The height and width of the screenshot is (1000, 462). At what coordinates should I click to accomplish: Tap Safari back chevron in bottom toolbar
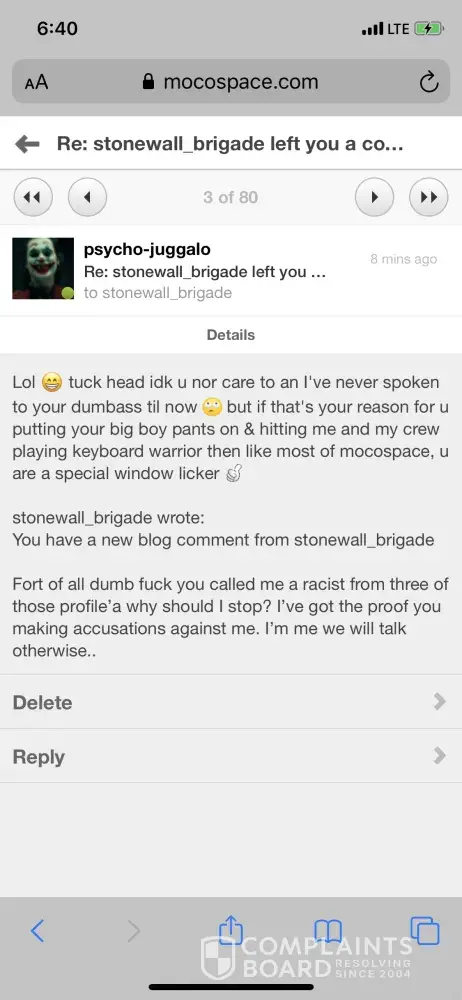click(37, 932)
